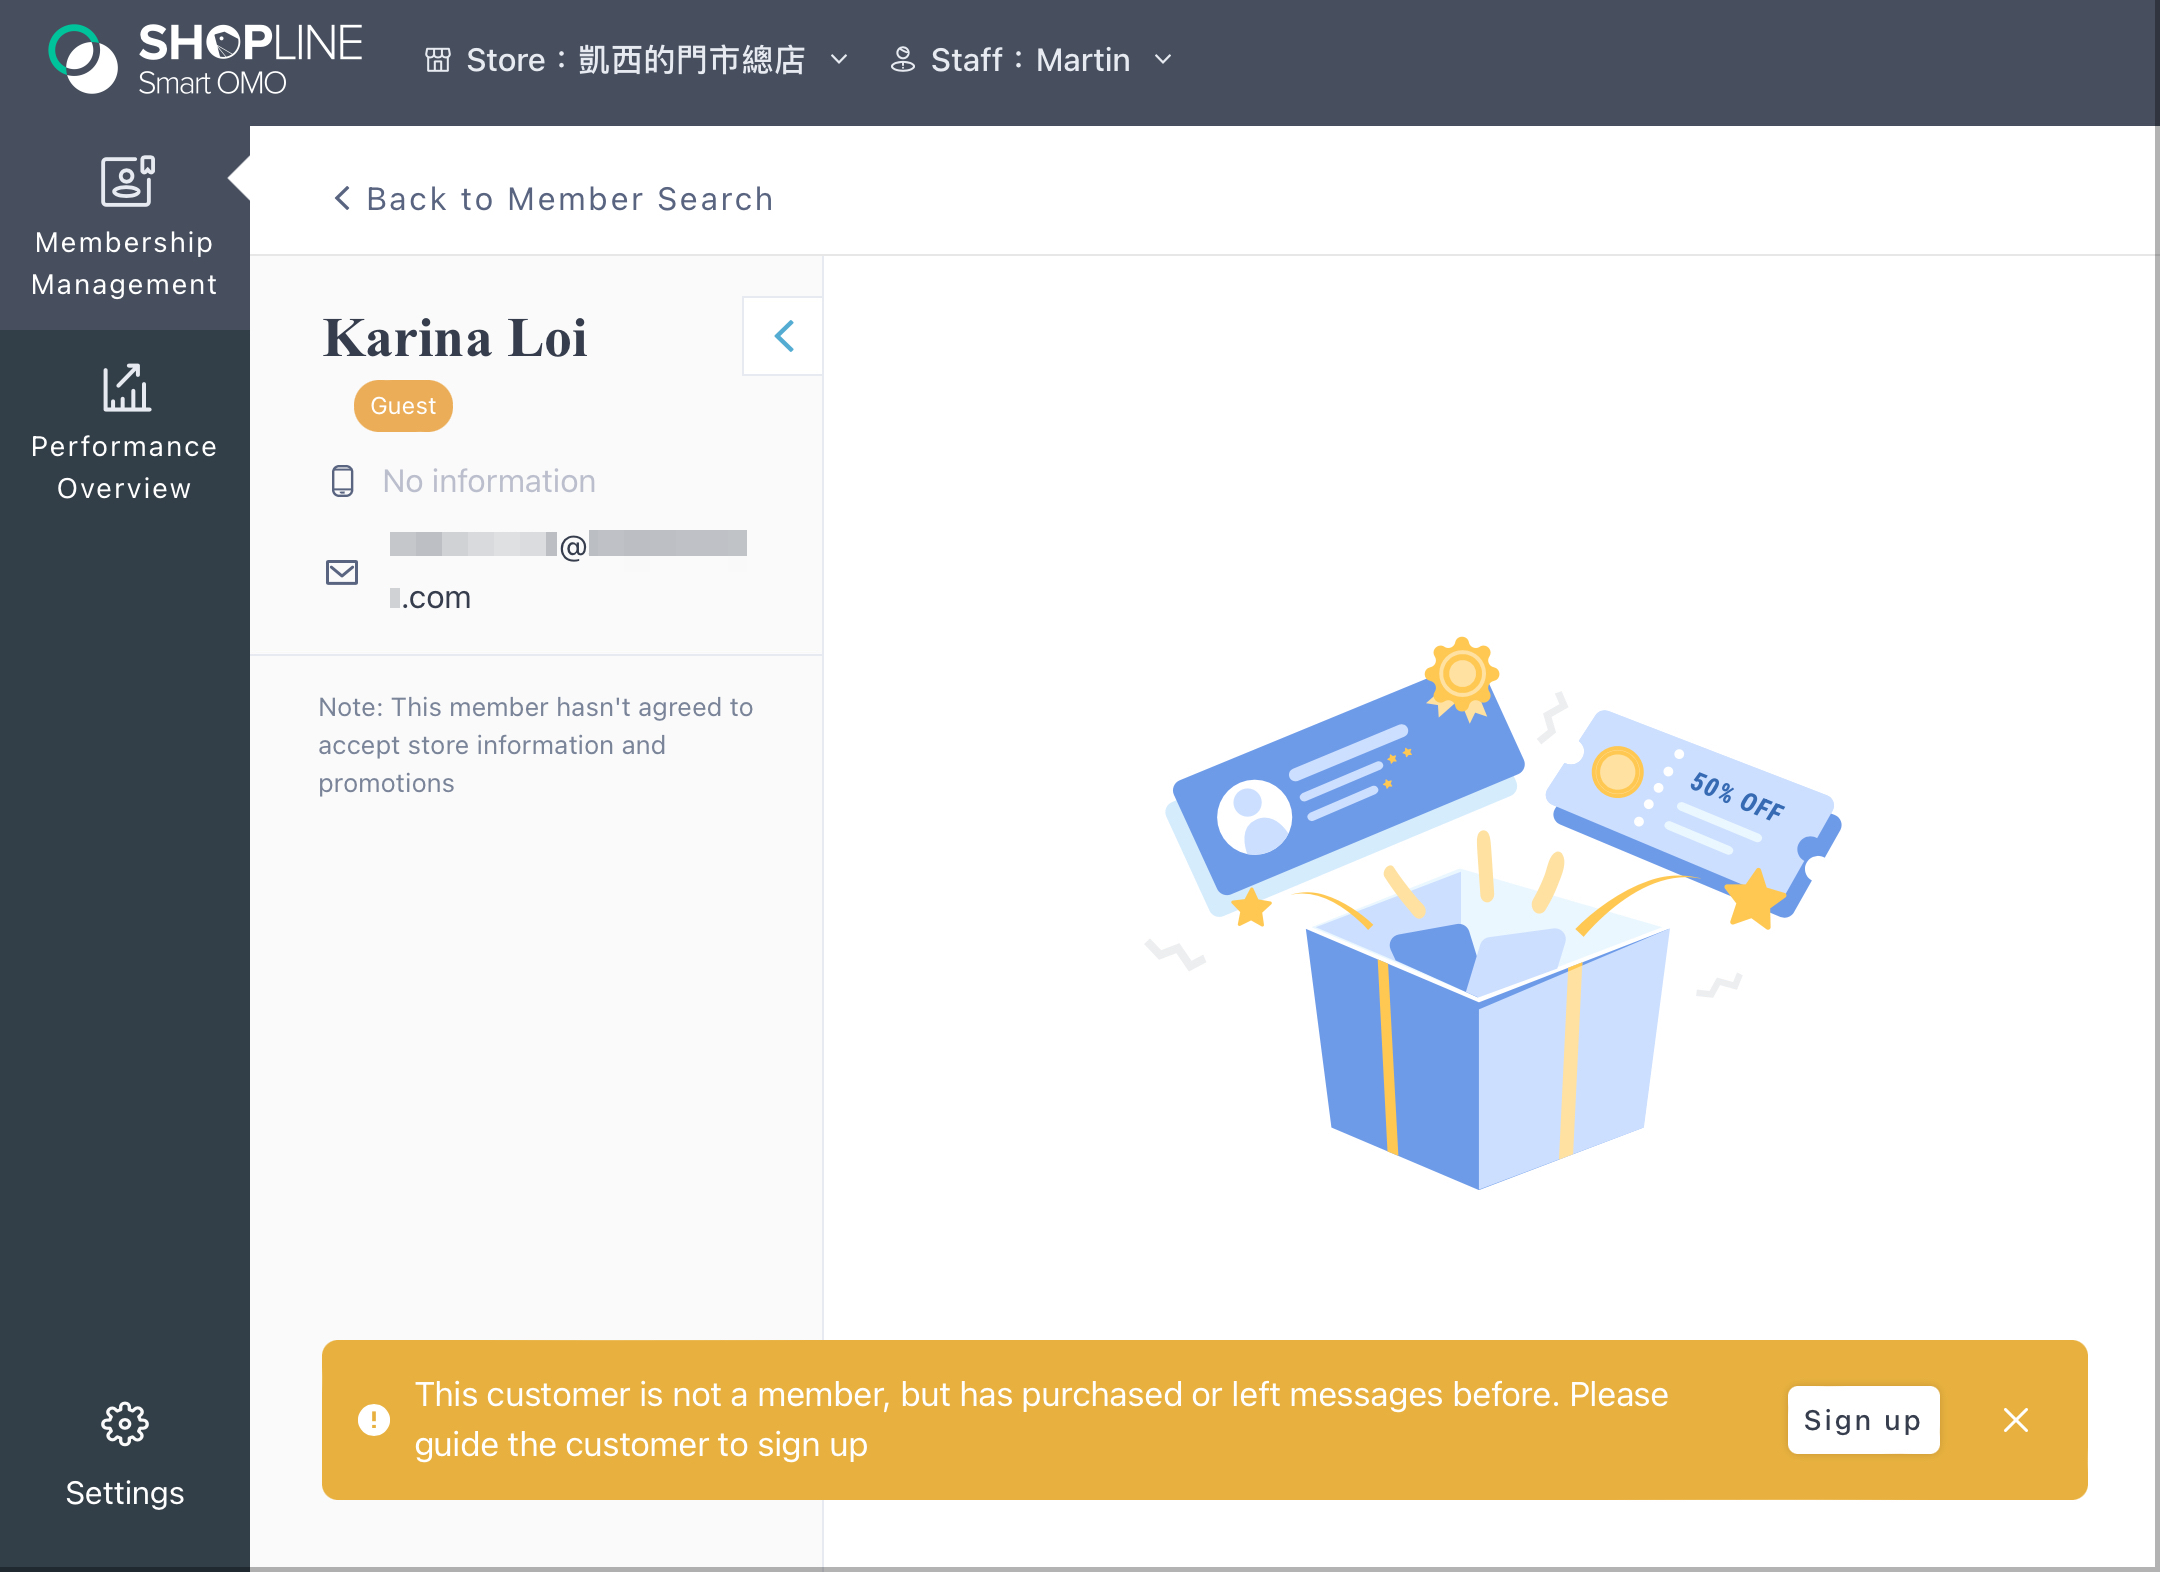The height and width of the screenshot is (1572, 2160).
Task: Click the Membership Management card icon
Action: [128, 181]
